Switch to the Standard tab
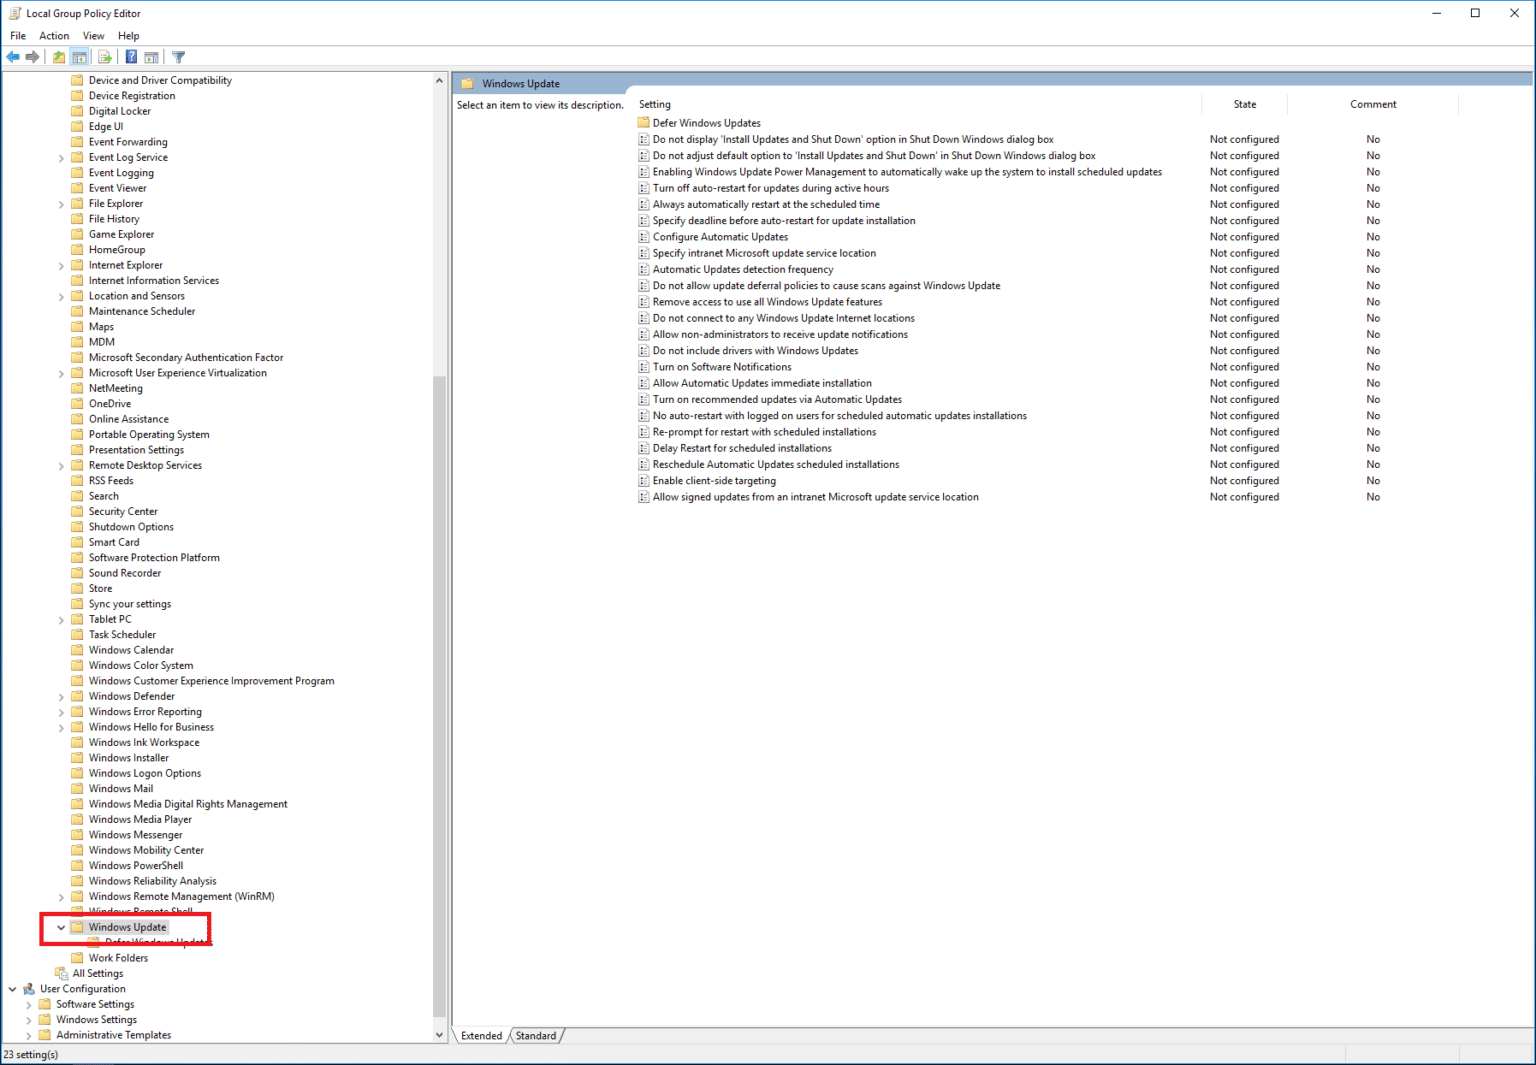This screenshot has width=1536, height=1065. (x=536, y=1035)
